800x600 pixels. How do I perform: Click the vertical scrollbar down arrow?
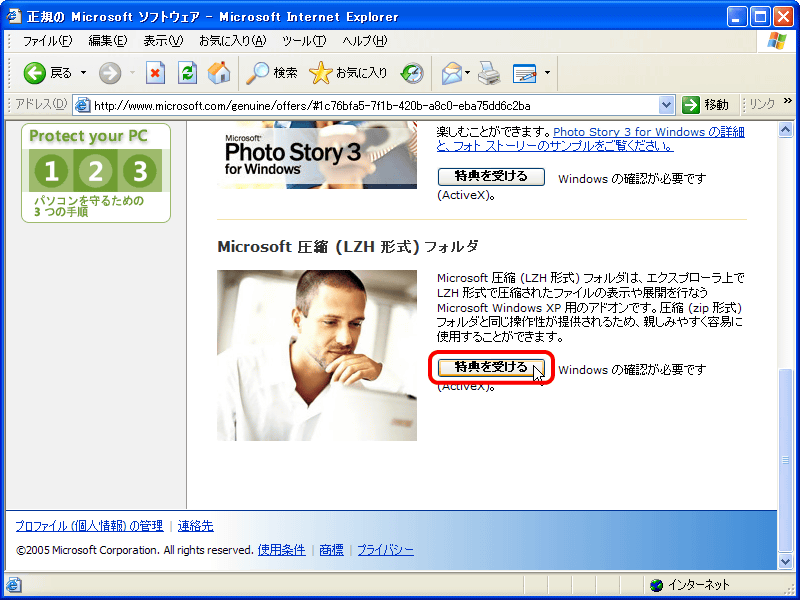pos(786,561)
